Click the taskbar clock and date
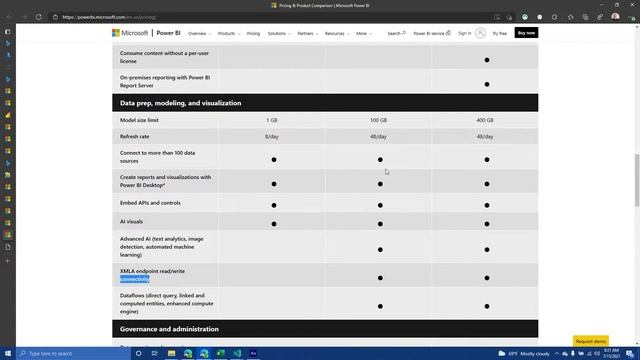The width and height of the screenshot is (640, 360). pyautogui.click(x=611, y=353)
